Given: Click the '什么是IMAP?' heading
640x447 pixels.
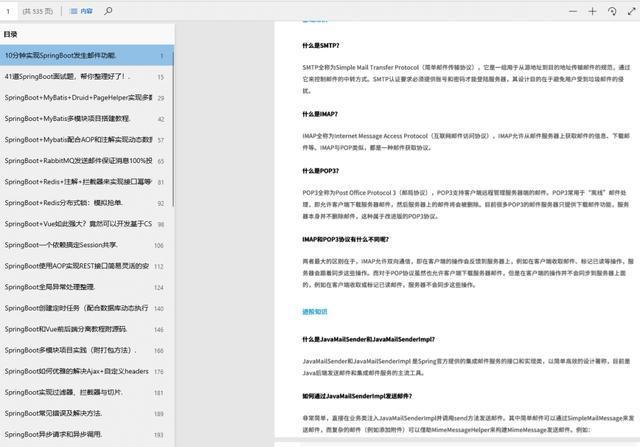Looking at the screenshot, I should [x=320, y=114].
